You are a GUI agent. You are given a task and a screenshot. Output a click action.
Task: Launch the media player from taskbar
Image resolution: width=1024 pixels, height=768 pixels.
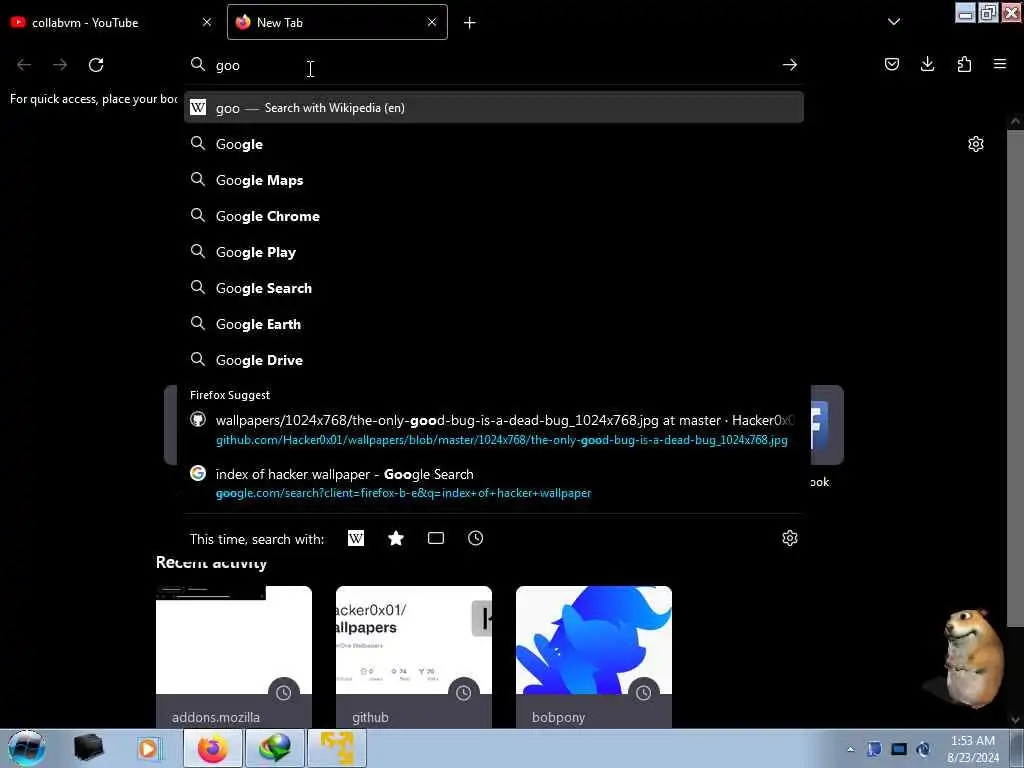(148, 748)
